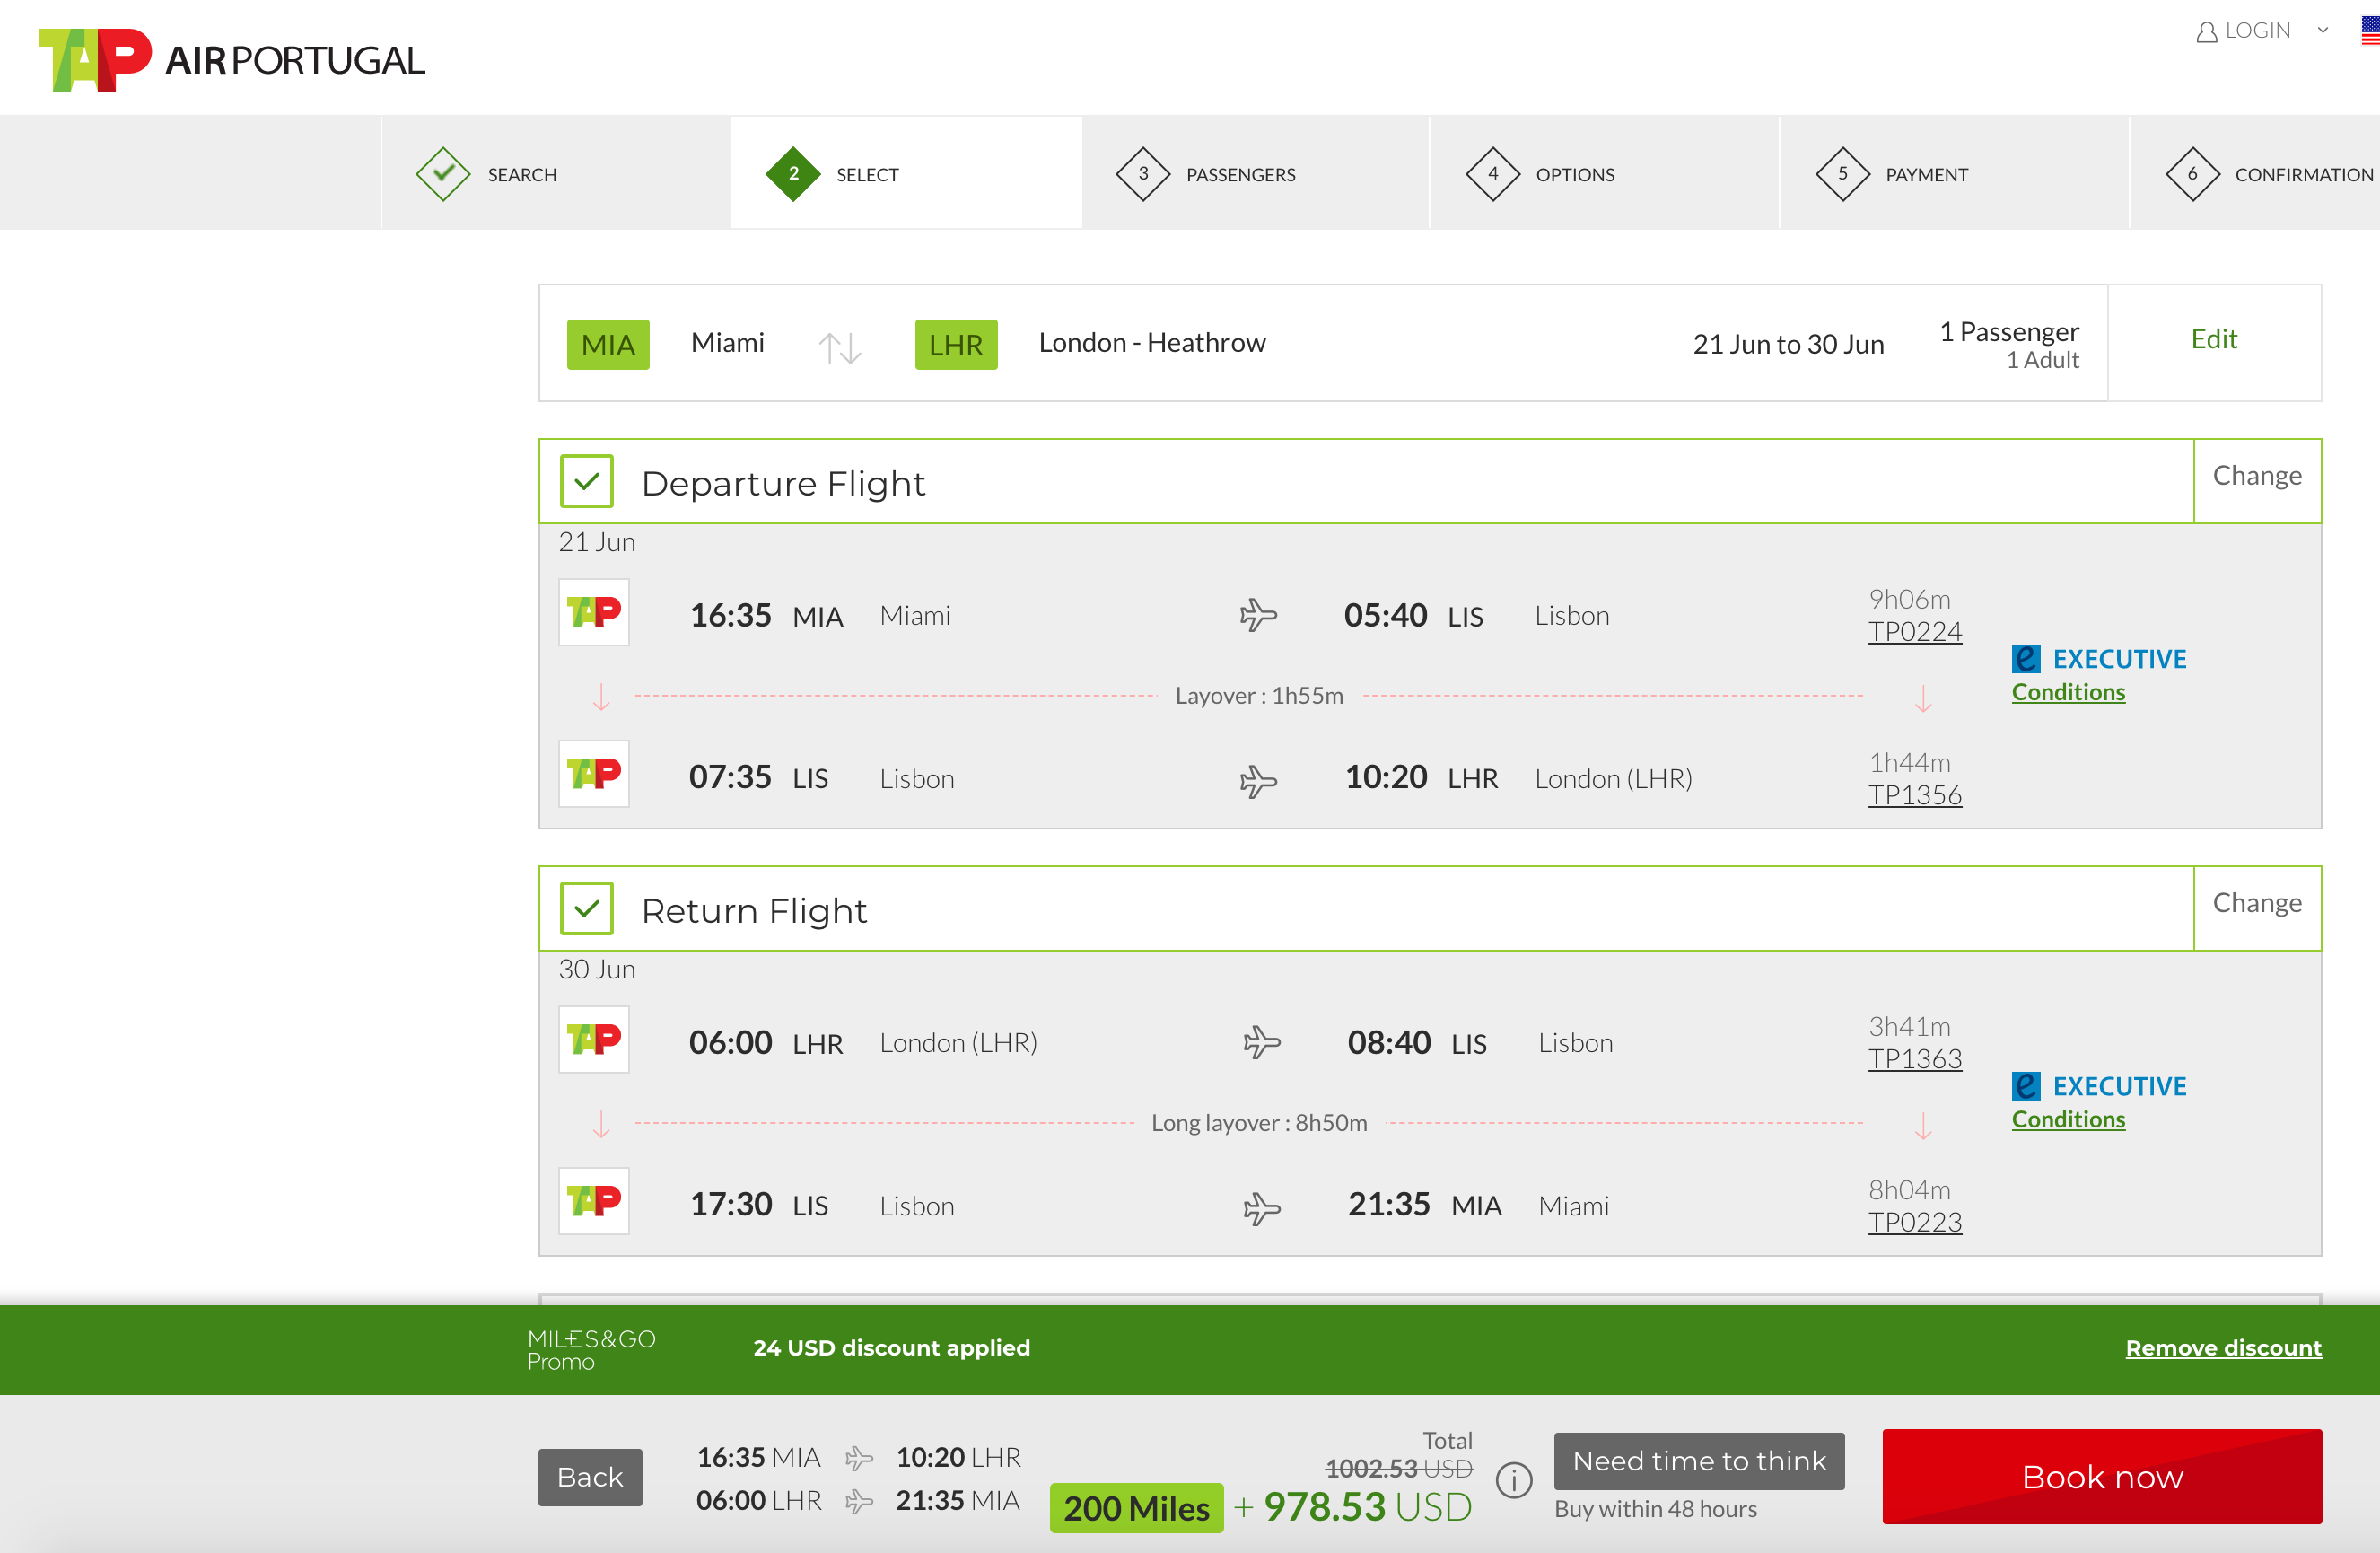Click the Remove discount link
Screen dimensions: 2380x1553
(2222, 1348)
